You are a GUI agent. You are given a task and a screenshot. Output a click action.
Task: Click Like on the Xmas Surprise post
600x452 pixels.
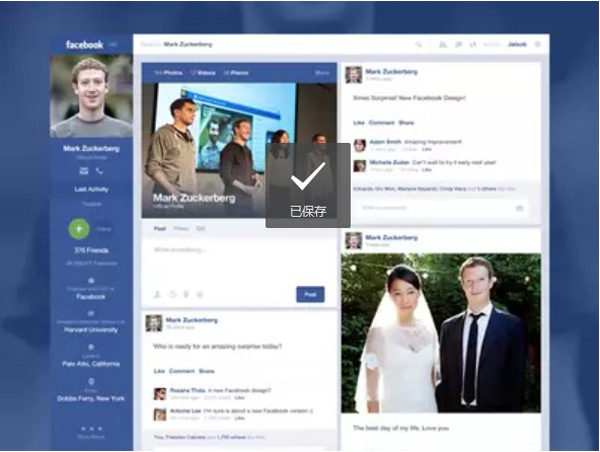359,122
